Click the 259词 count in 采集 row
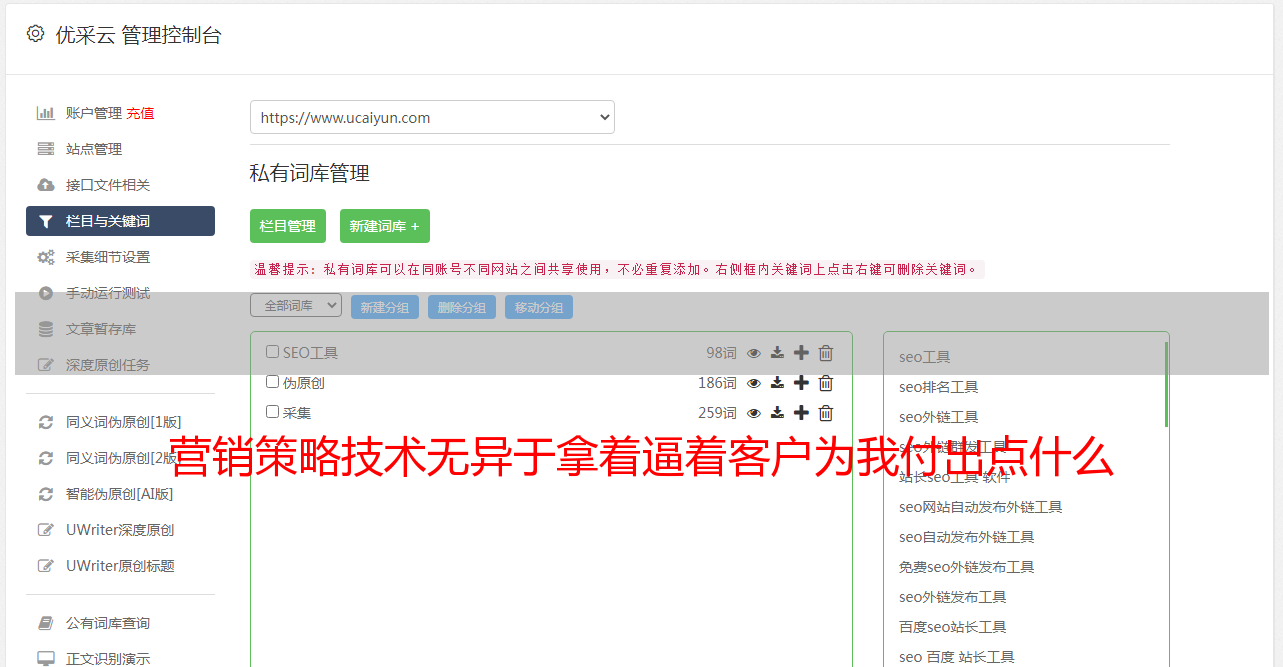This screenshot has height=667, width=1283. coord(717,413)
